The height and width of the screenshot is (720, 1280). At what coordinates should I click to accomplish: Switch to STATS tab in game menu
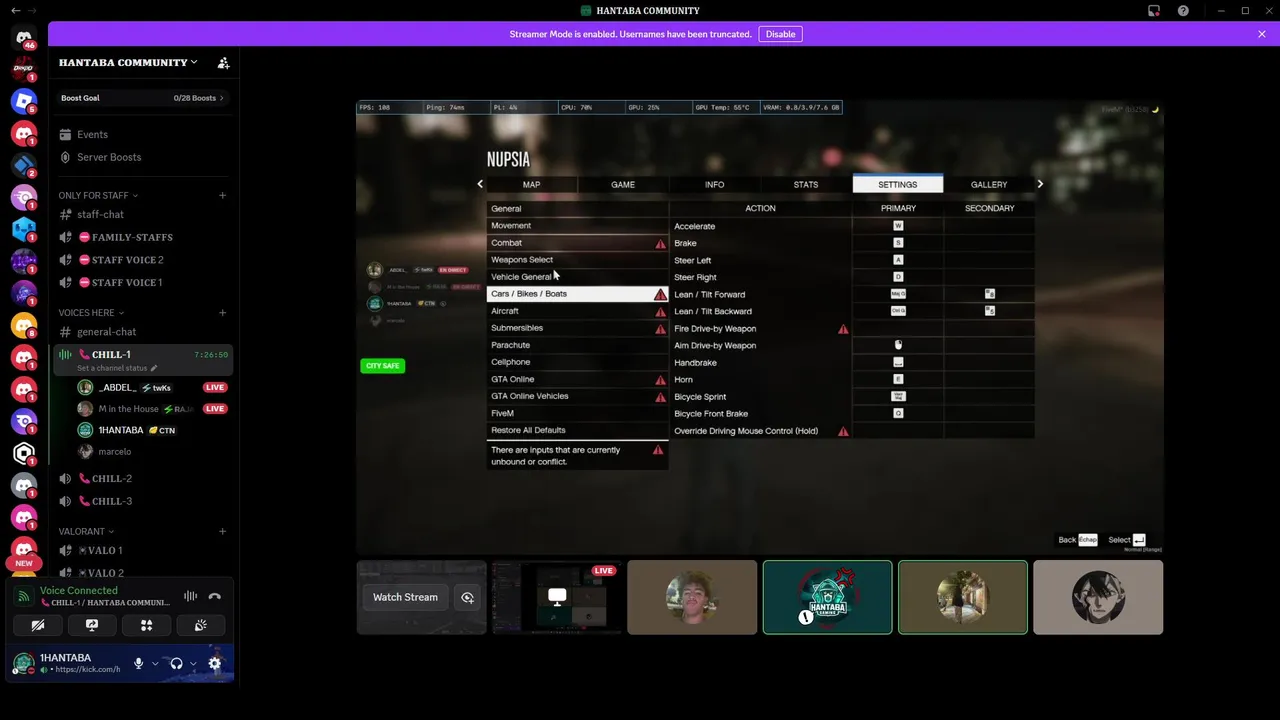coord(806,184)
